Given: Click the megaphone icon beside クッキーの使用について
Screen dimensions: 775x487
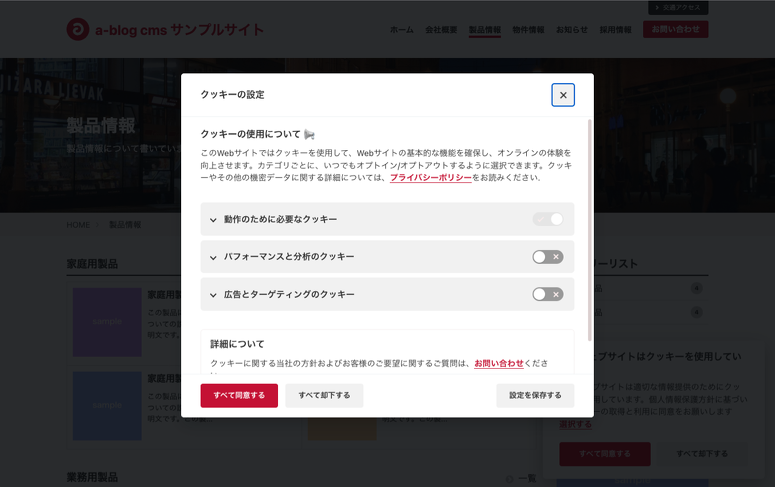Looking at the screenshot, I should (310, 134).
